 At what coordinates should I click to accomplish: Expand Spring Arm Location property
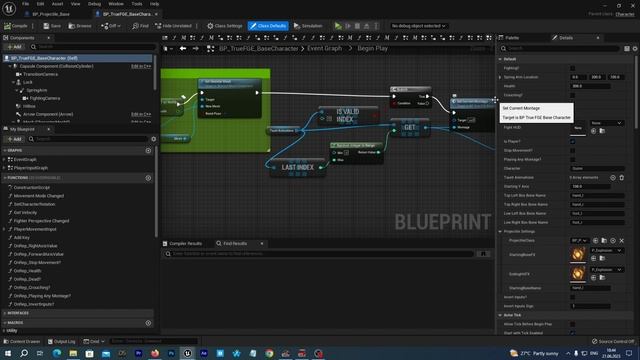500,77
